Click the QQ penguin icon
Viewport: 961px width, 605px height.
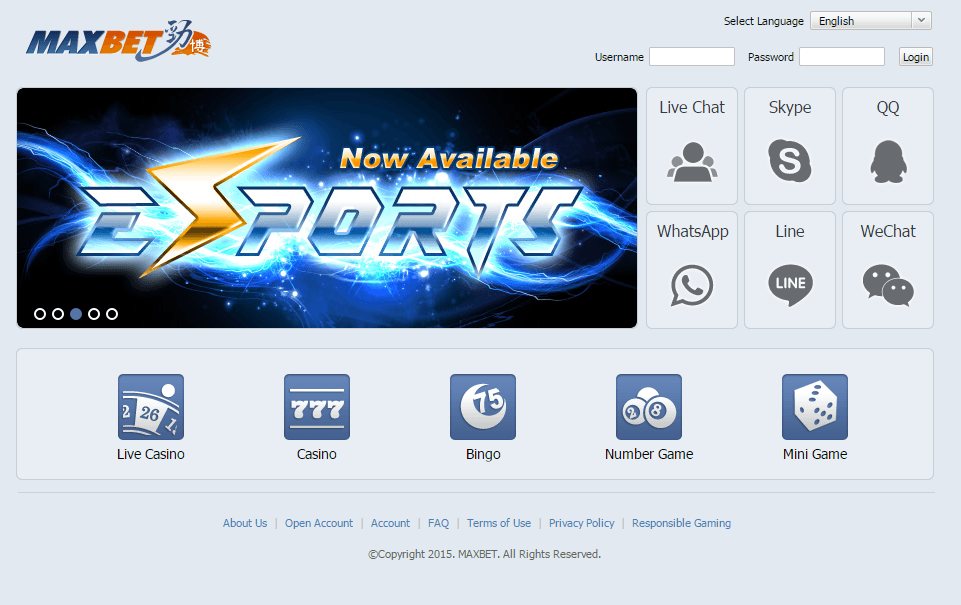point(888,162)
